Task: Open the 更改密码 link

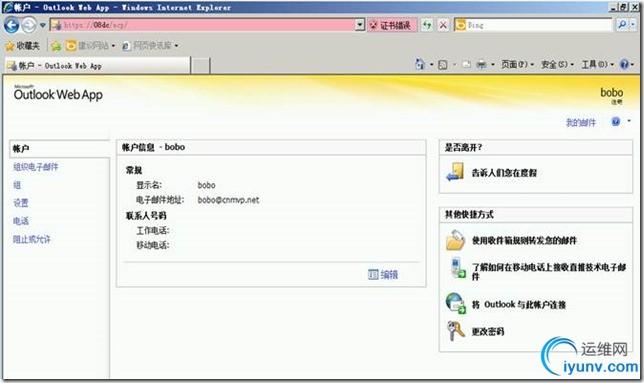Action: [x=488, y=331]
